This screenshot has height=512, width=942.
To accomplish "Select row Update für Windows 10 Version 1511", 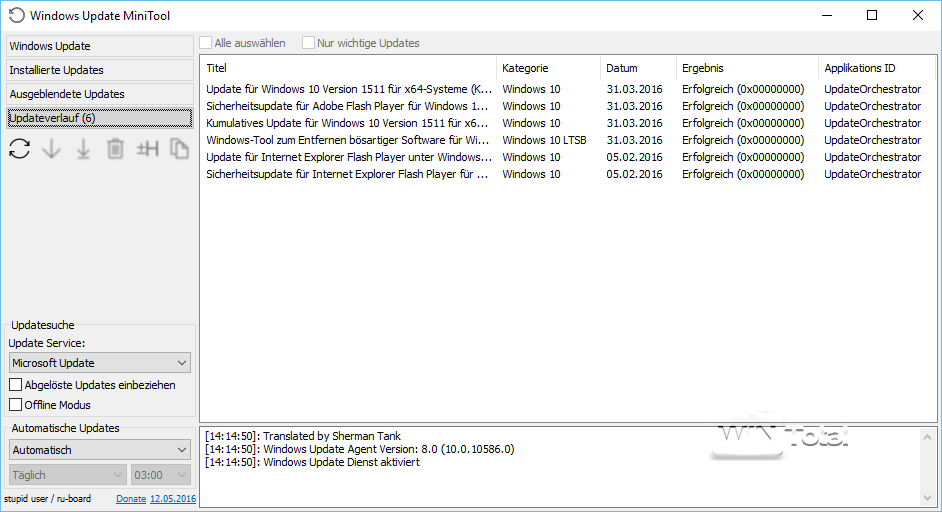I will pyautogui.click(x=568, y=89).
